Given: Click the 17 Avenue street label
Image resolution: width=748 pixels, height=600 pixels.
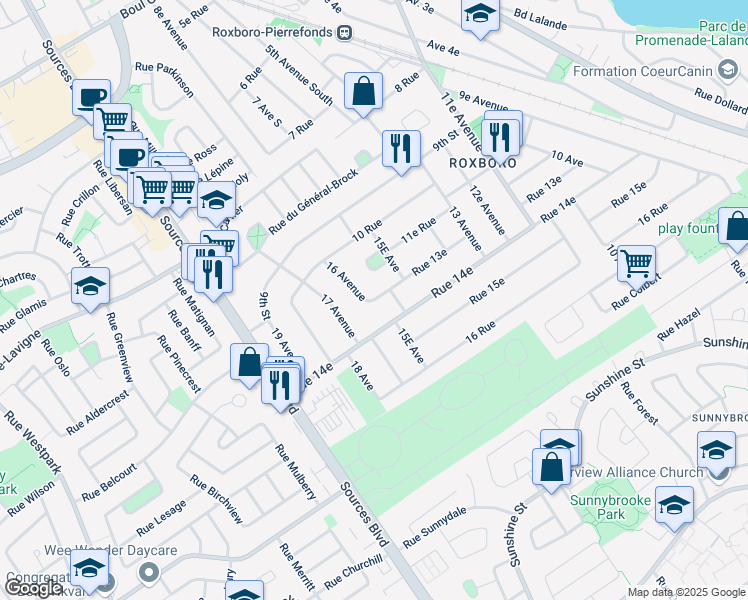Looking at the screenshot, I should click(338, 316).
